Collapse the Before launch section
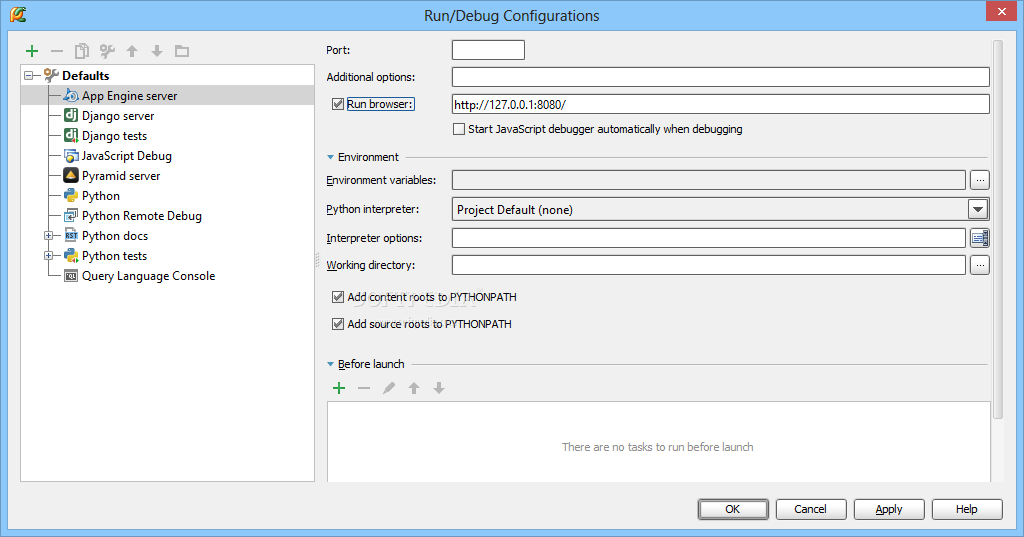The height and width of the screenshot is (537, 1024). click(x=330, y=365)
